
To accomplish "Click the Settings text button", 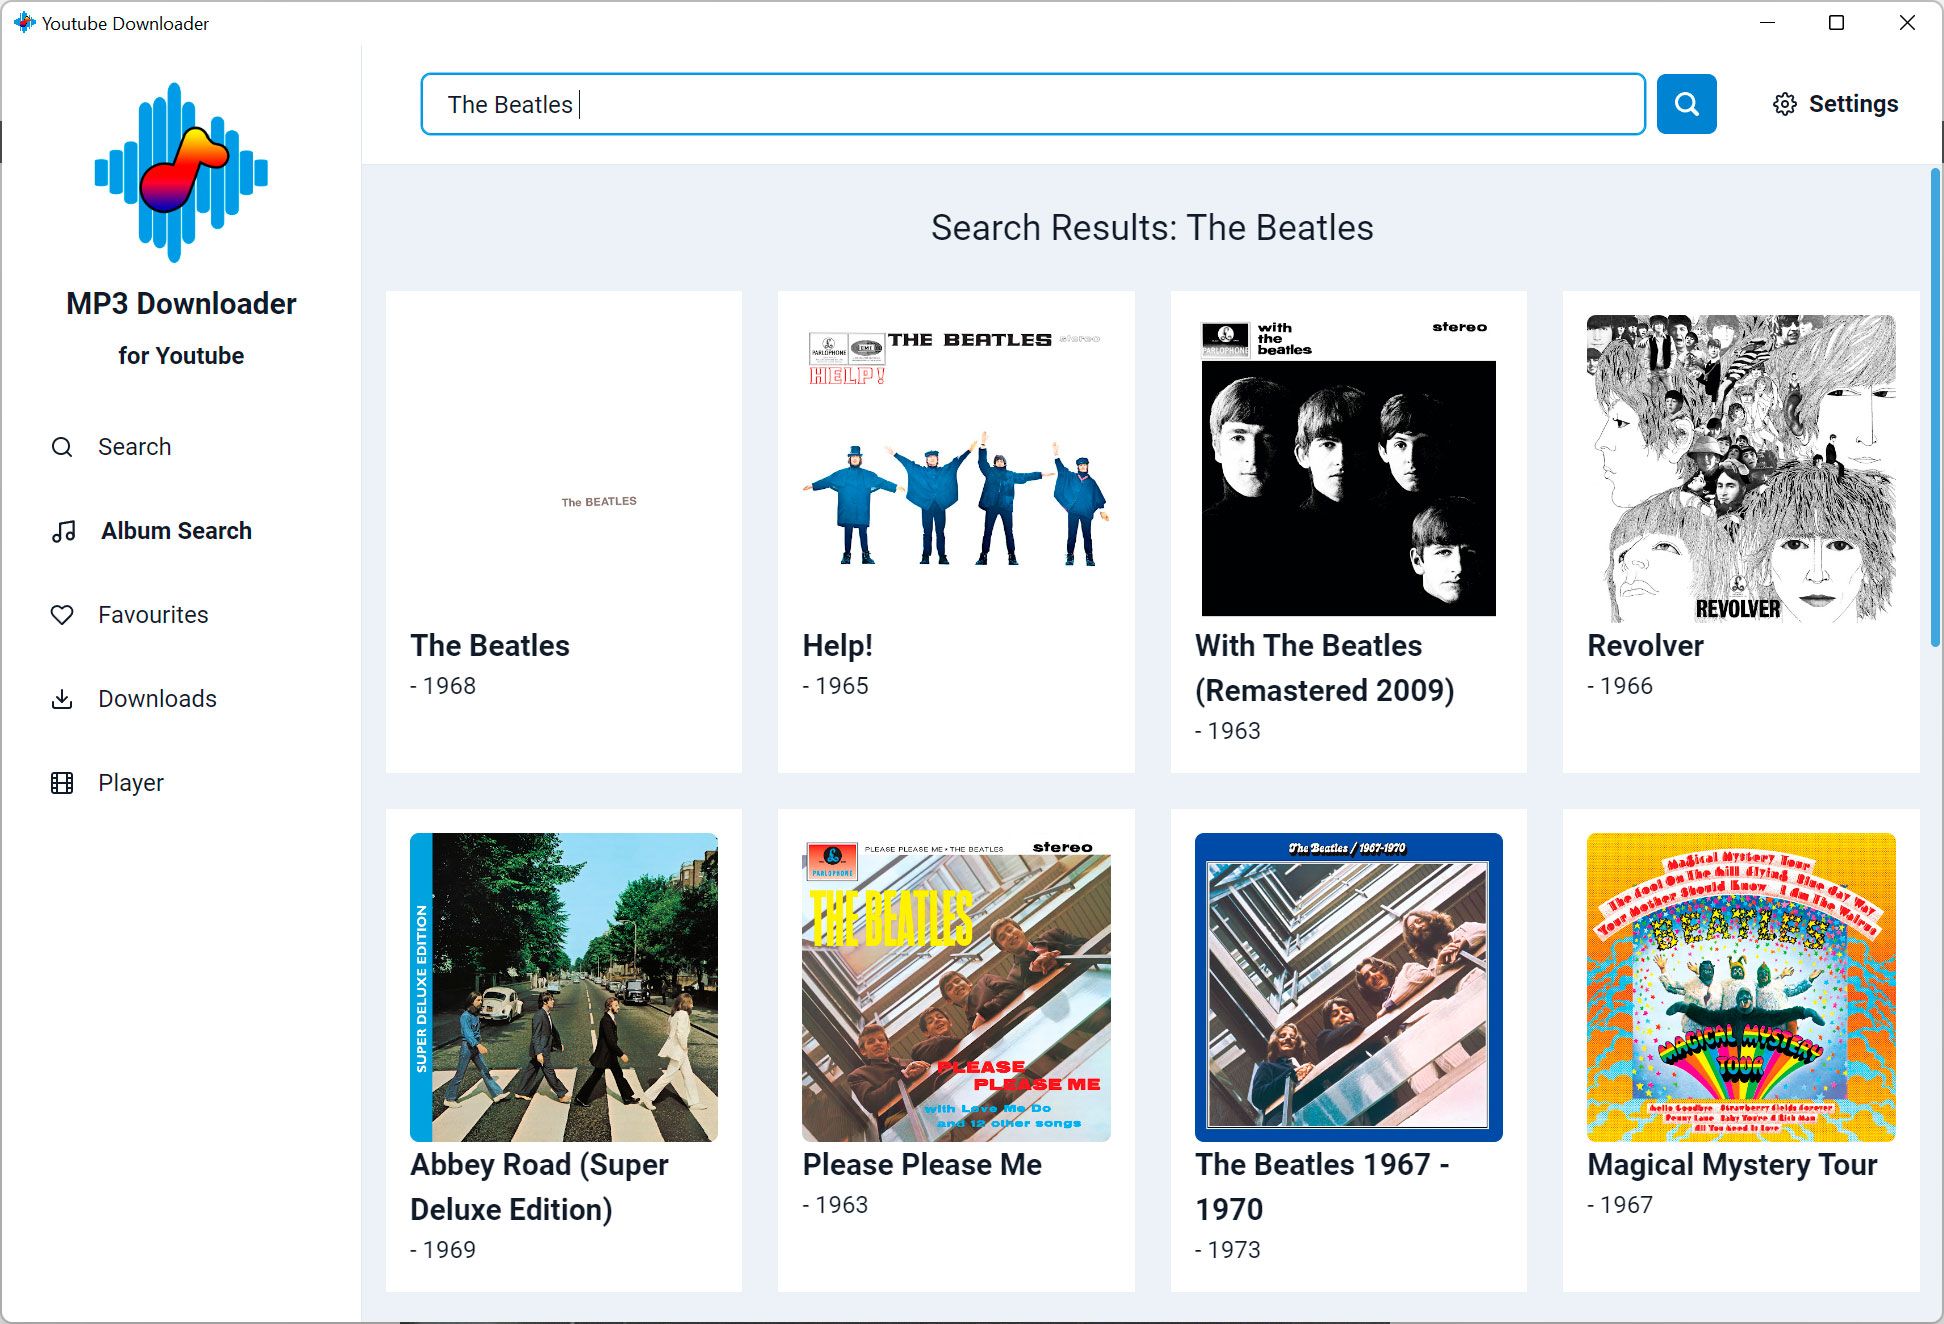I will tap(1855, 103).
